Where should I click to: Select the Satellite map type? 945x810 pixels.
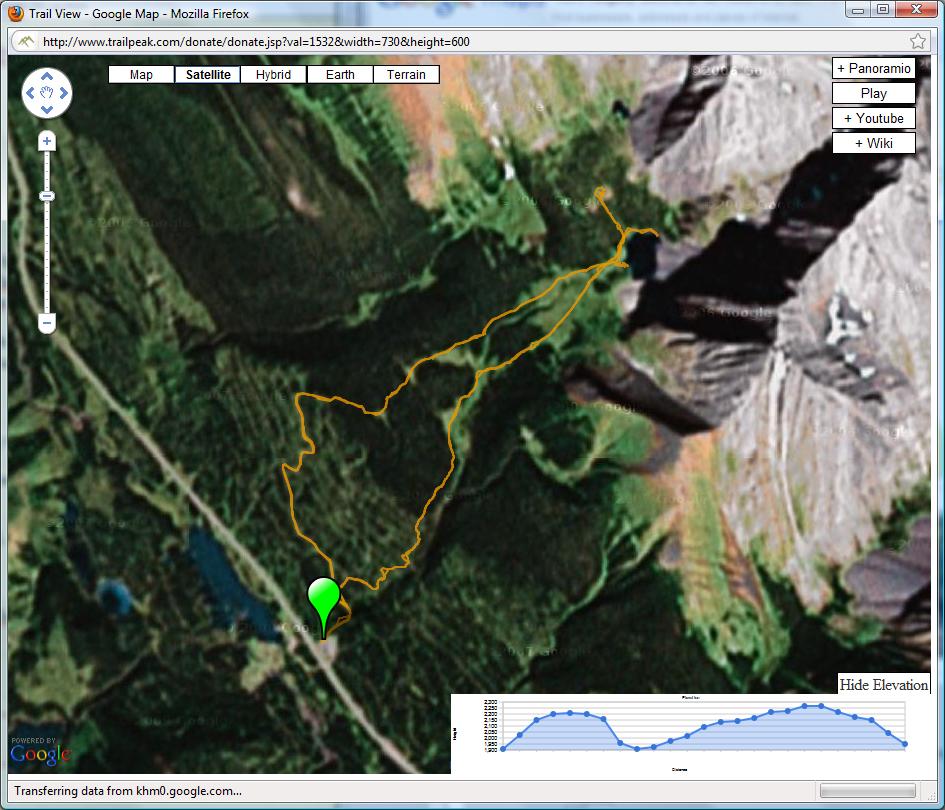(x=207, y=75)
